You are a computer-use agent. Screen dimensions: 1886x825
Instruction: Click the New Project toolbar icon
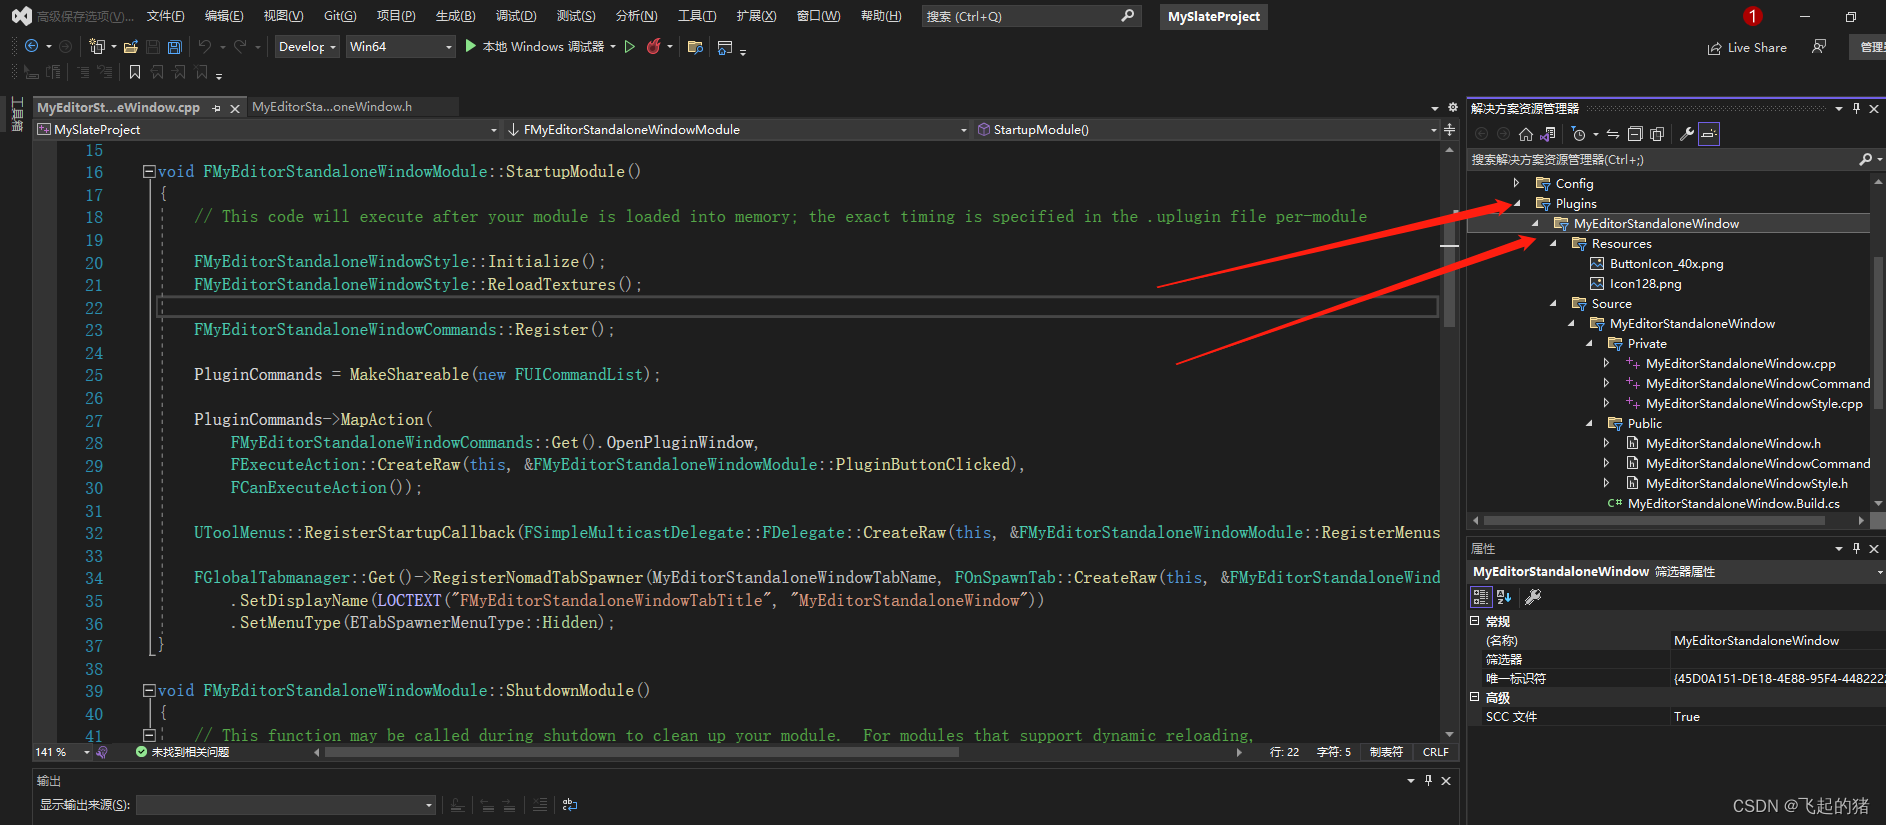97,46
